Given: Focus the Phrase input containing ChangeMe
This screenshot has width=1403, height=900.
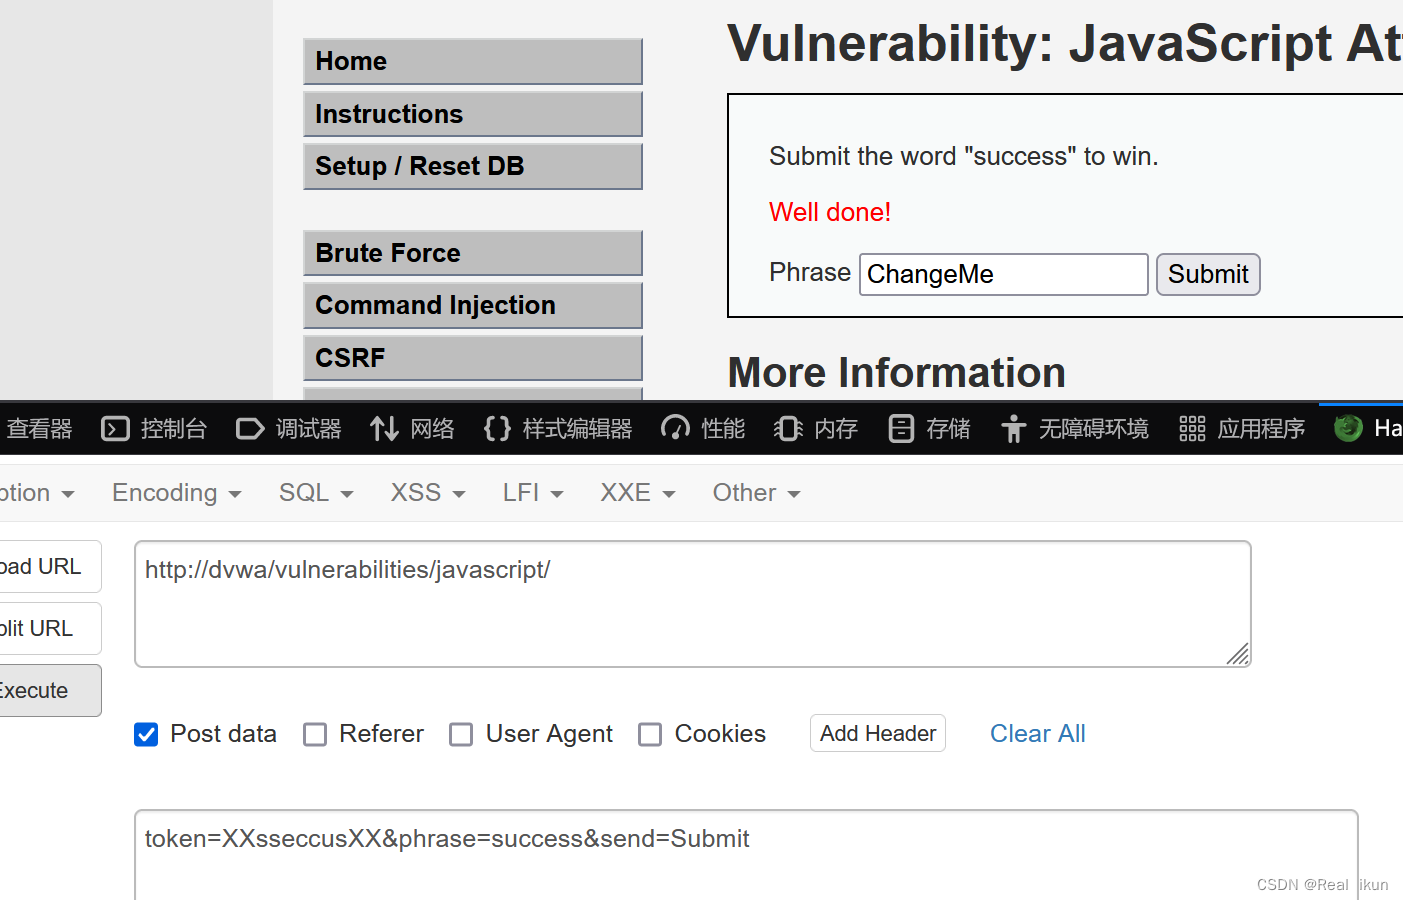Looking at the screenshot, I should pos(1003,275).
